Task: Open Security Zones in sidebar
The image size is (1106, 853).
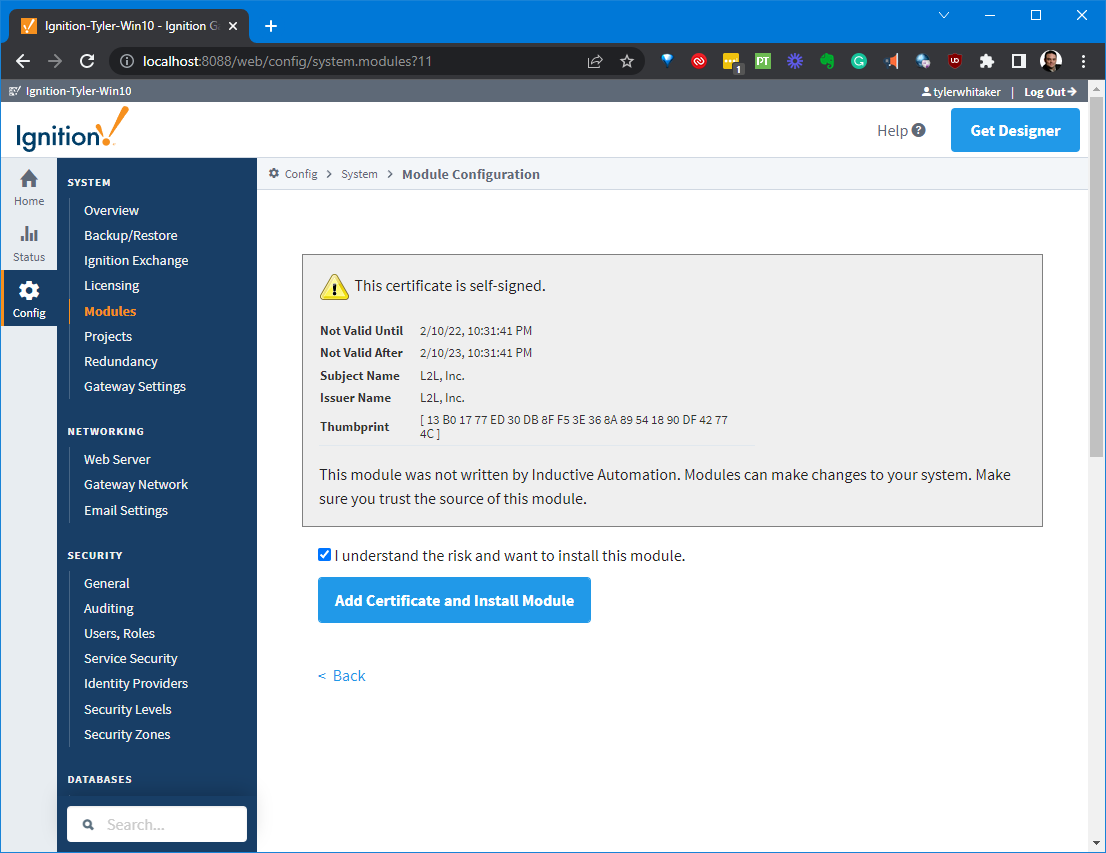Action: [x=127, y=734]
